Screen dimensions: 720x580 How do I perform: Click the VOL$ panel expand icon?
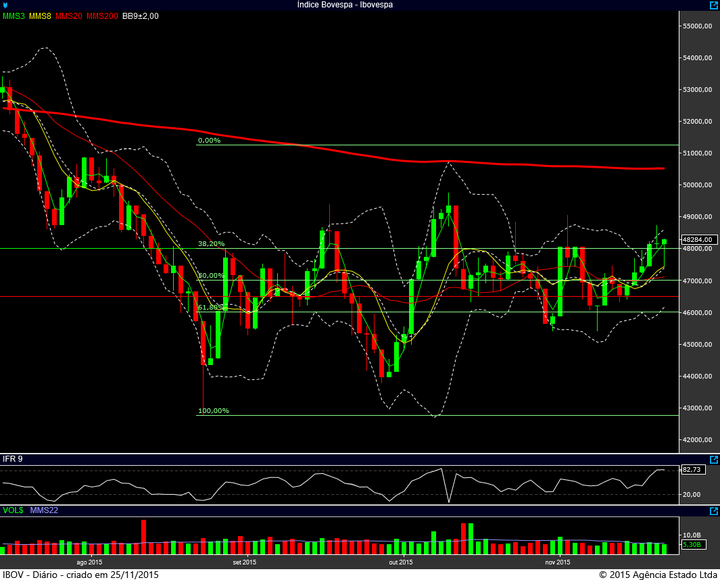[x=714, y=511]
